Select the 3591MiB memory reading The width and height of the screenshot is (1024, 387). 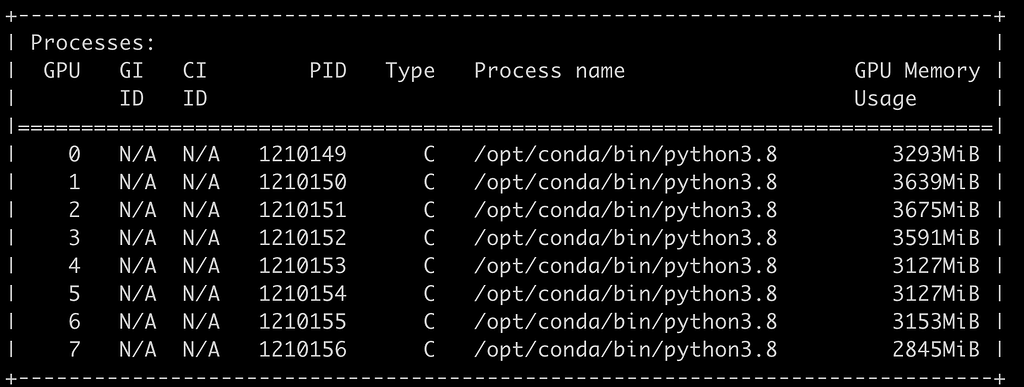tap(936, 238)
